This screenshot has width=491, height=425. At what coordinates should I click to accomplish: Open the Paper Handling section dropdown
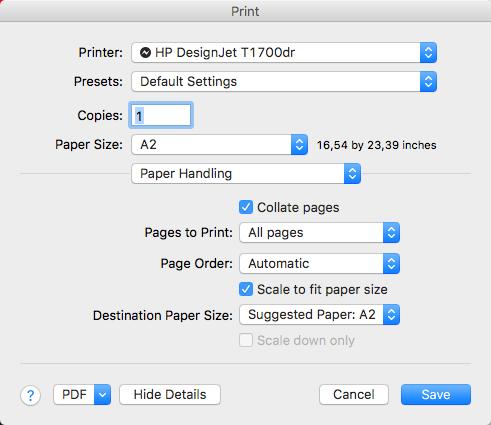pos(246,173)
